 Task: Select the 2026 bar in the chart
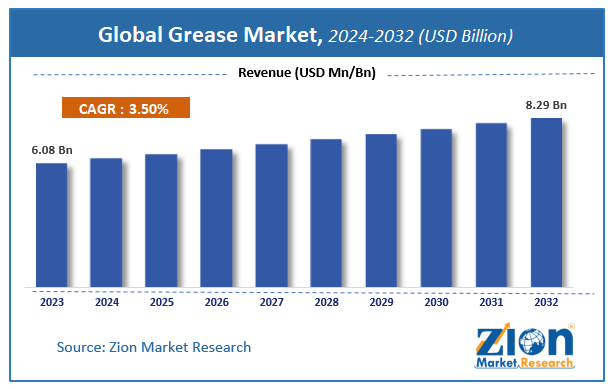coord(216,218)
